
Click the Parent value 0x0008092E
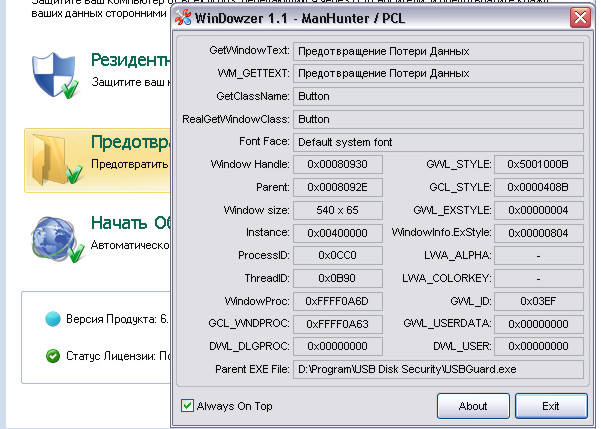tap(338, 187)
